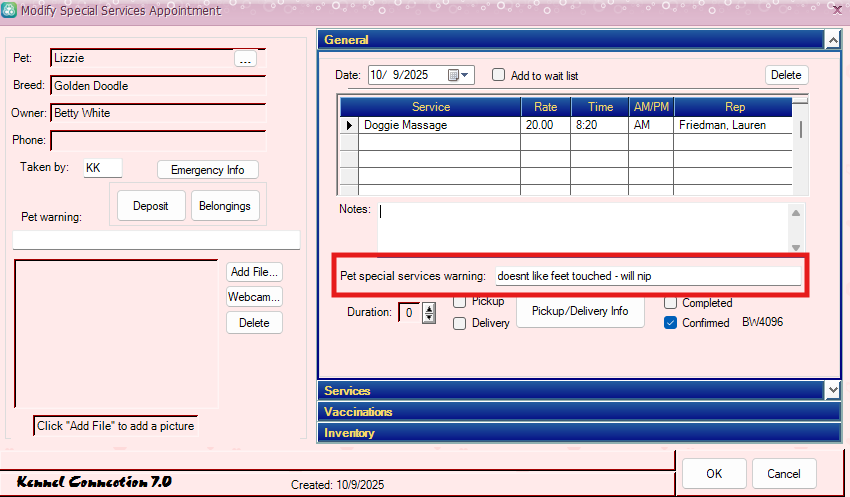The height and width of the screenshot is (497, 850).
Task: Open the date picker calendar dropdown
Action: pyautogui.click(x=459, y=75)
